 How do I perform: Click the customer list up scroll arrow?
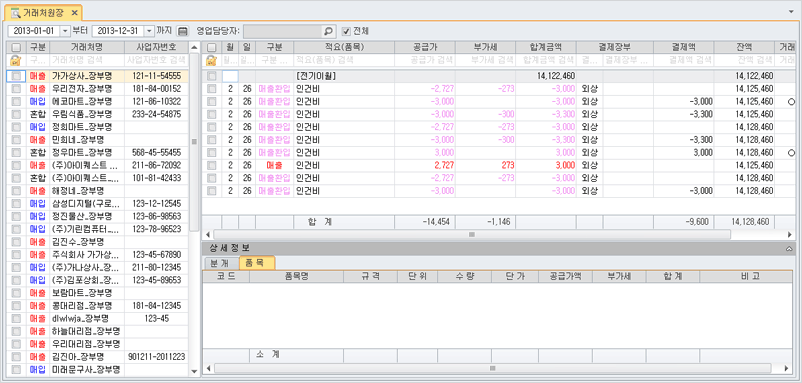[x=194, y=48]
